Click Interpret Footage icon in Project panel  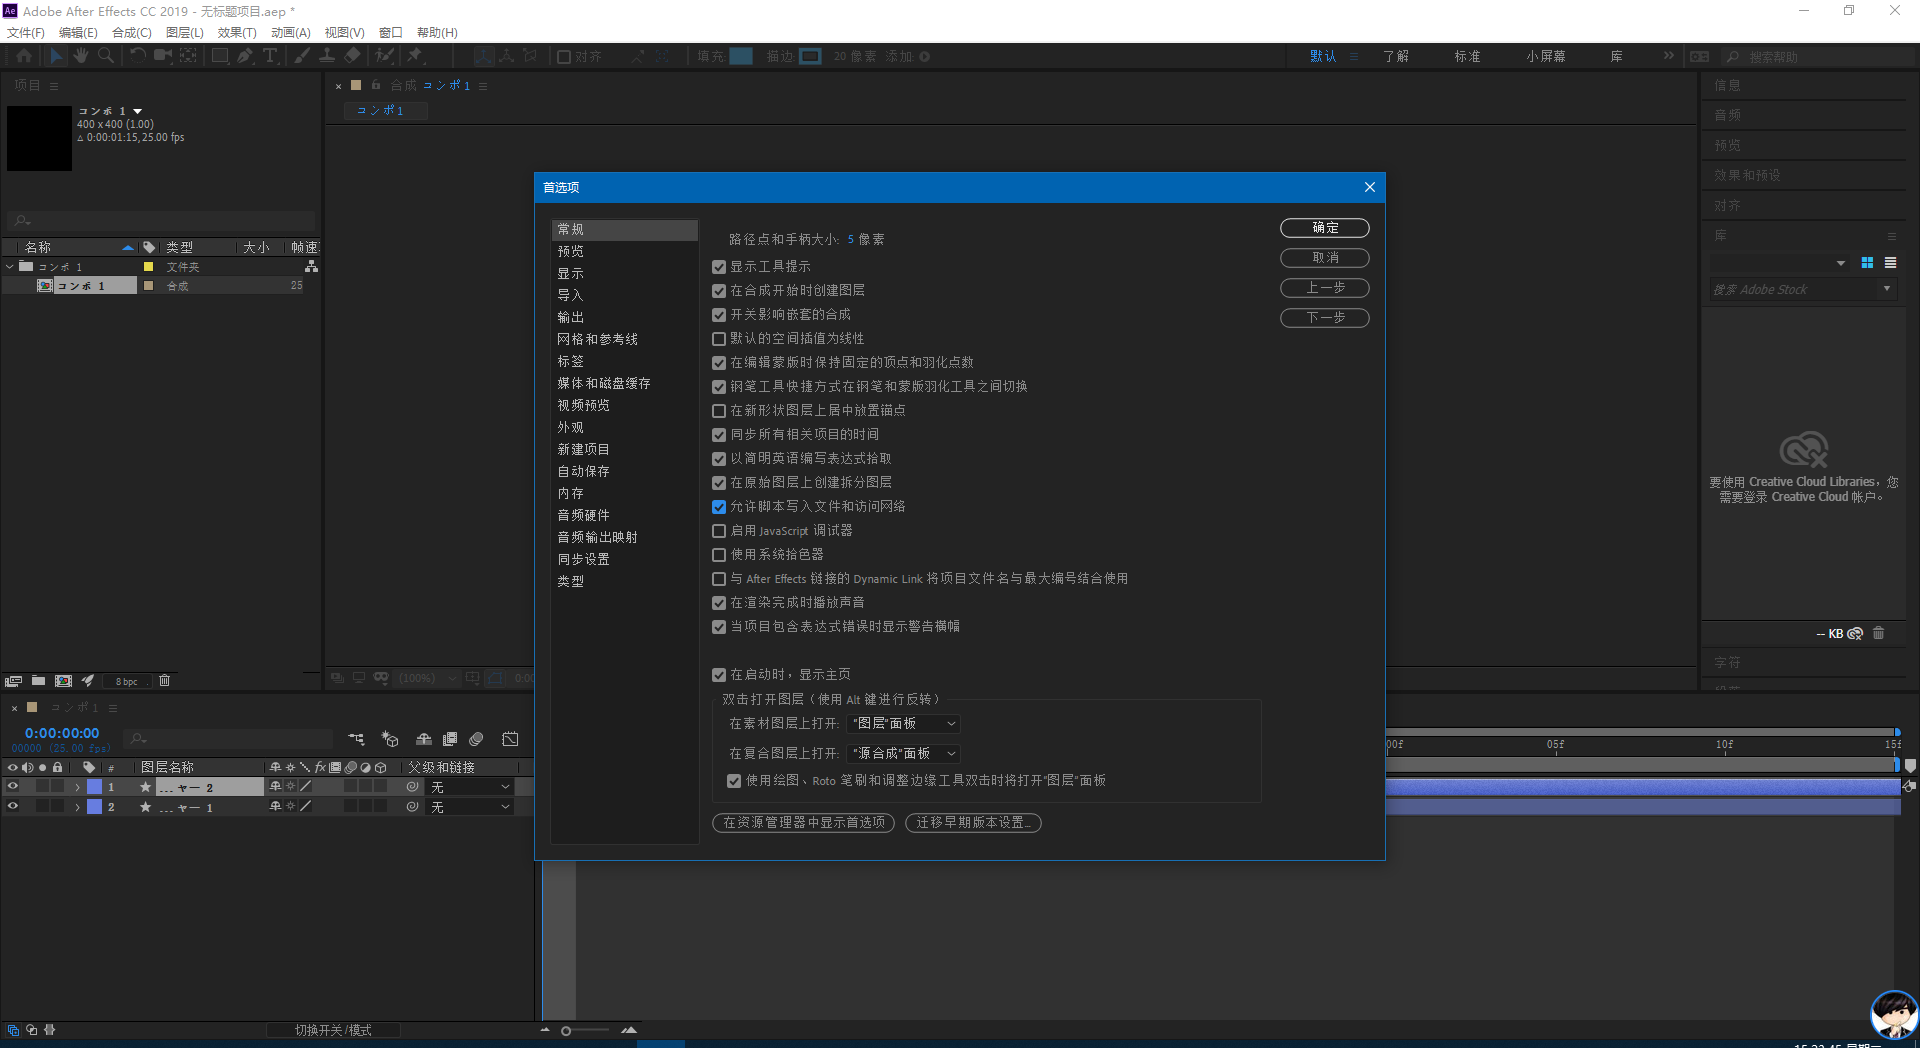point(13,681)
